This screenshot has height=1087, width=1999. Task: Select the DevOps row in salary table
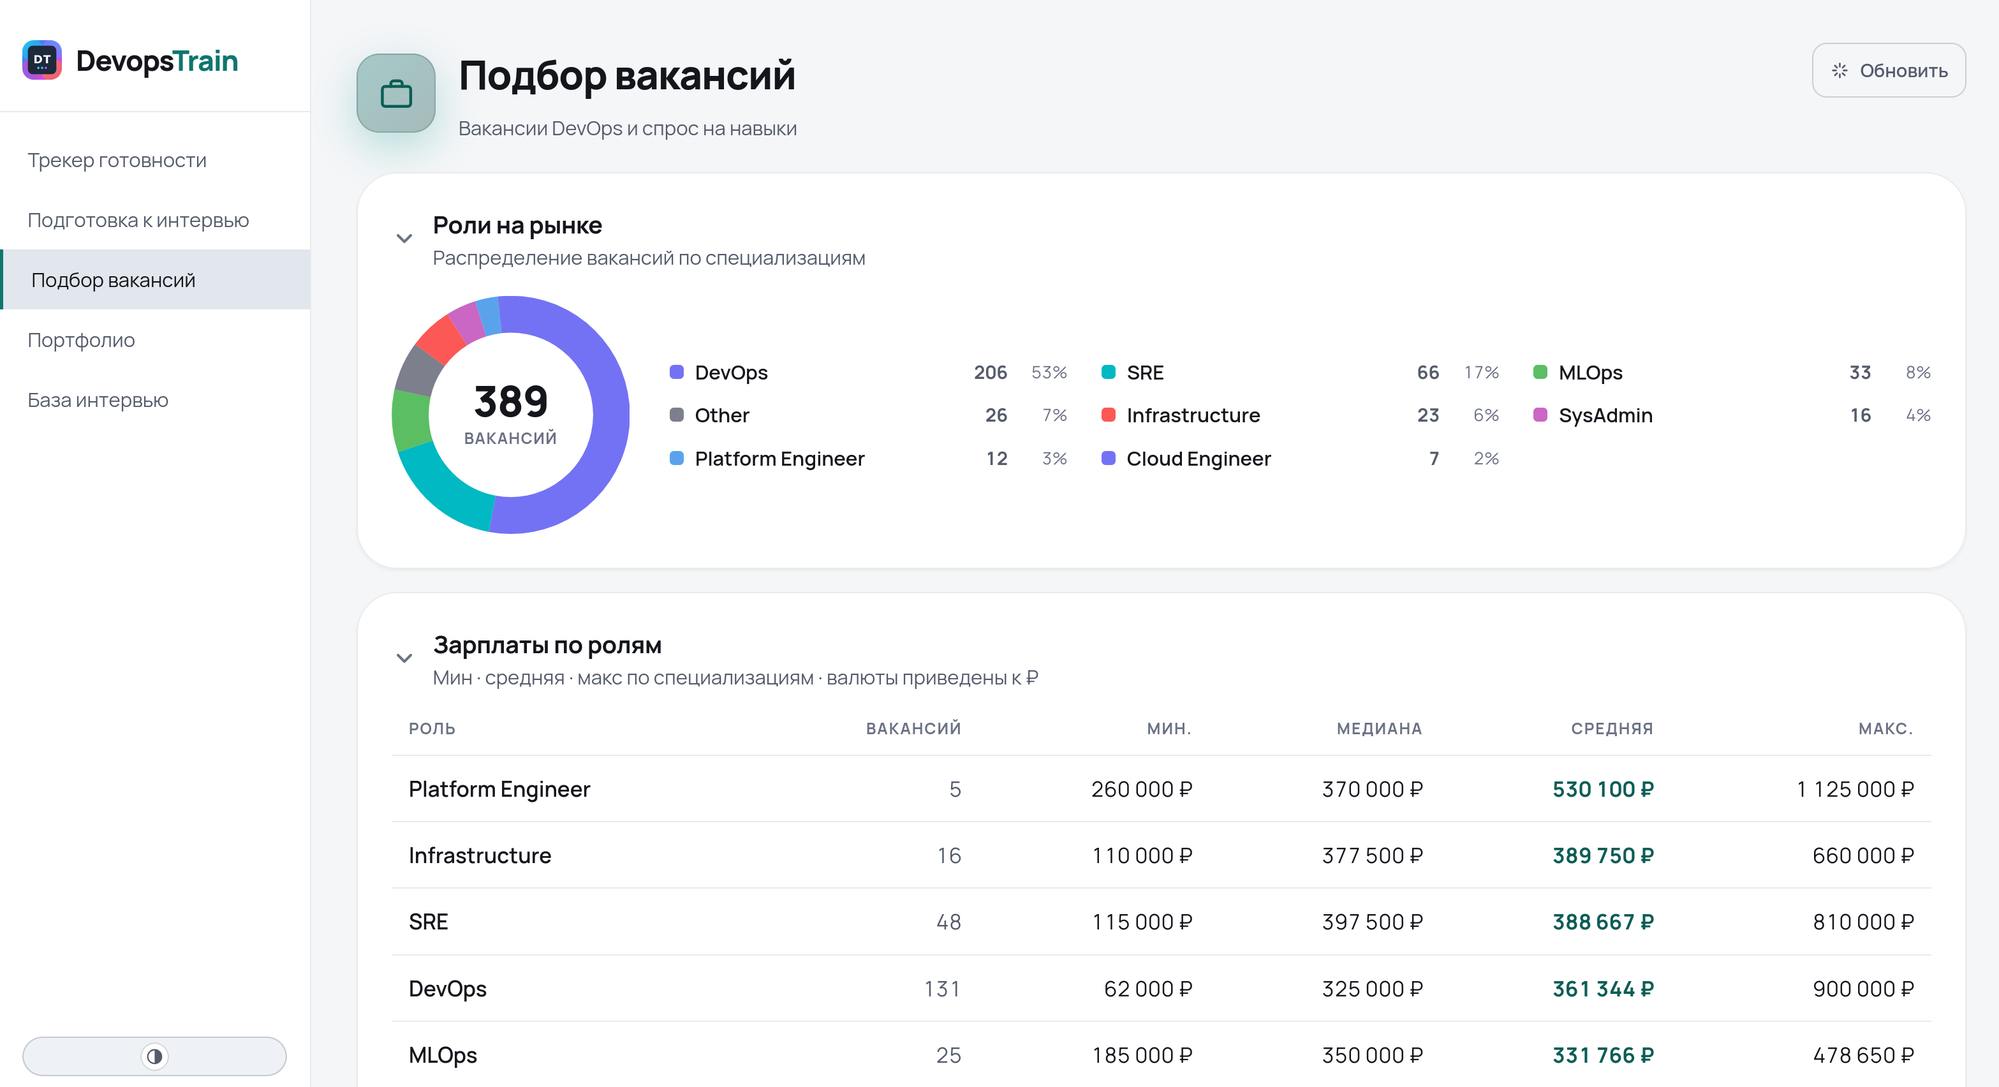[x=1161, y=988]
